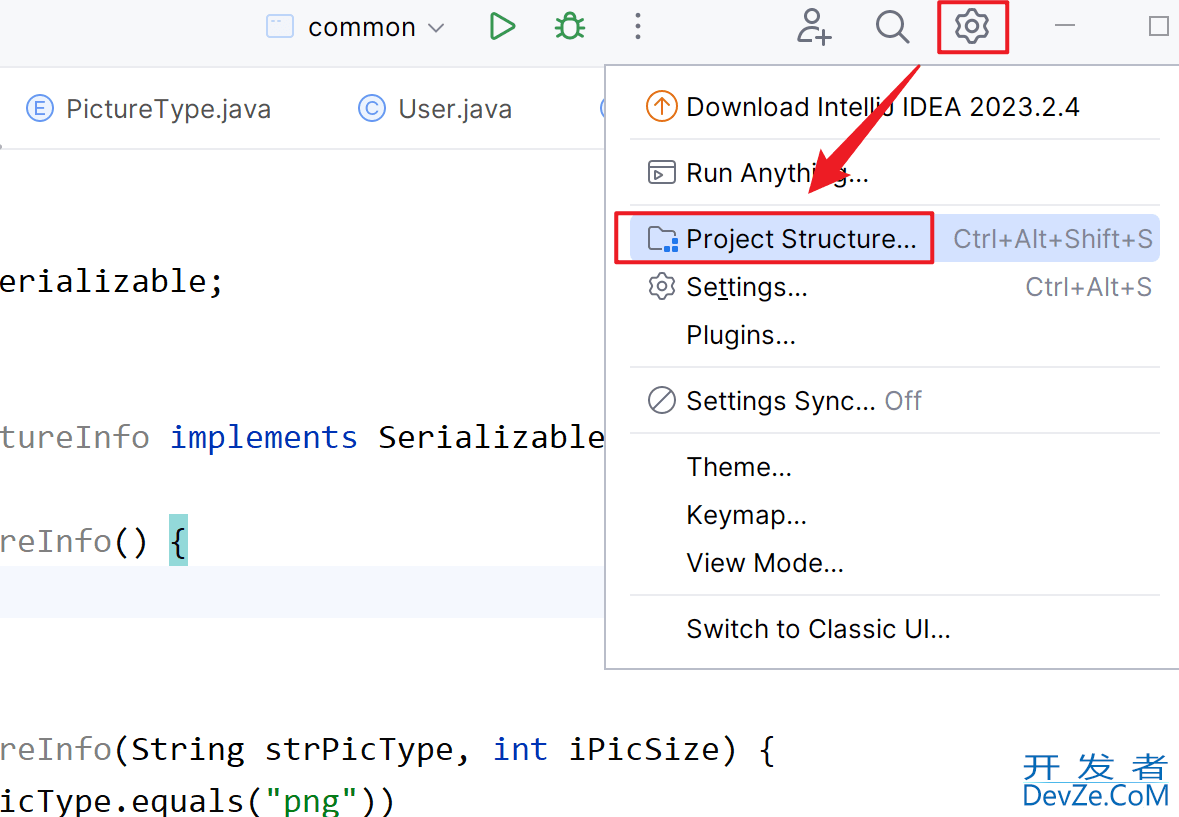Debug the common configuration

(570, 26)
